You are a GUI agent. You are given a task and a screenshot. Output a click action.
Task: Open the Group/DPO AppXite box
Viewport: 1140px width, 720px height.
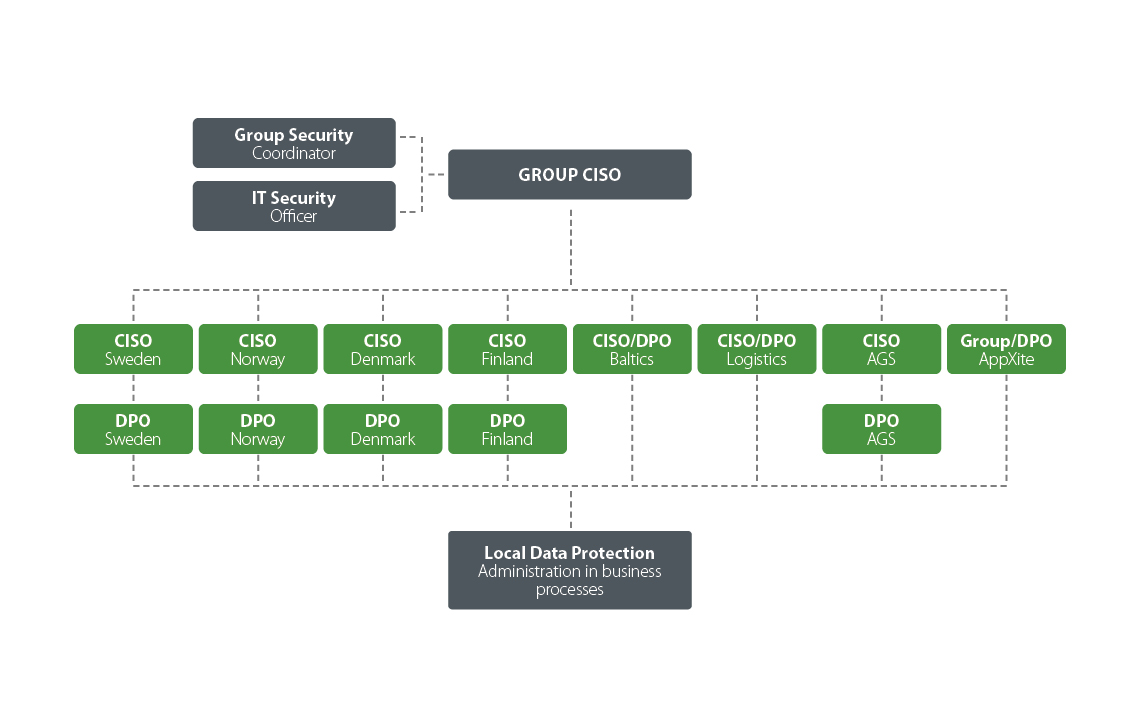point(1006,349)
